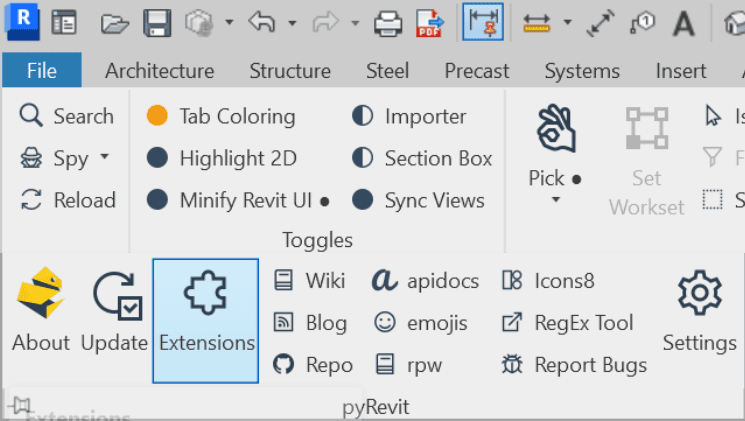Open the File tab
745x421 pixels.
42,71
